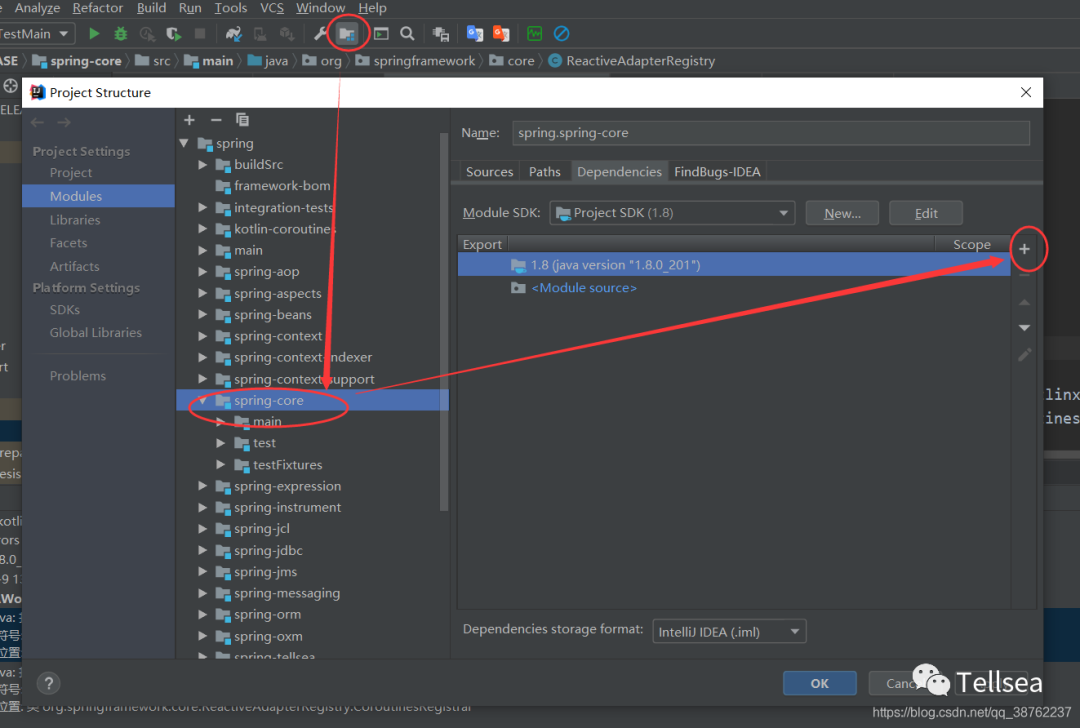Click the module Name input field

(x=771, y=133)
